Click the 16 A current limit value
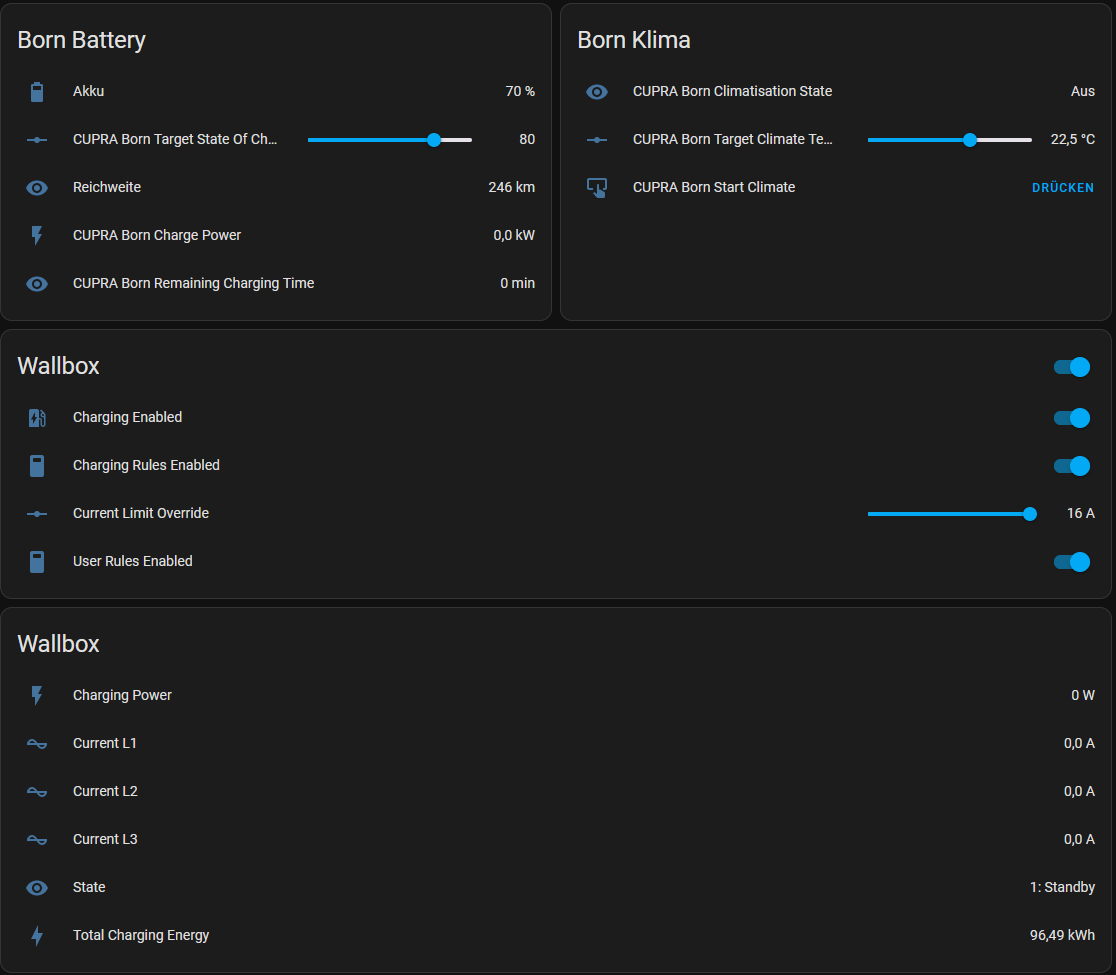This screenshot has height=975, width=1116. tap(1080, 514)
